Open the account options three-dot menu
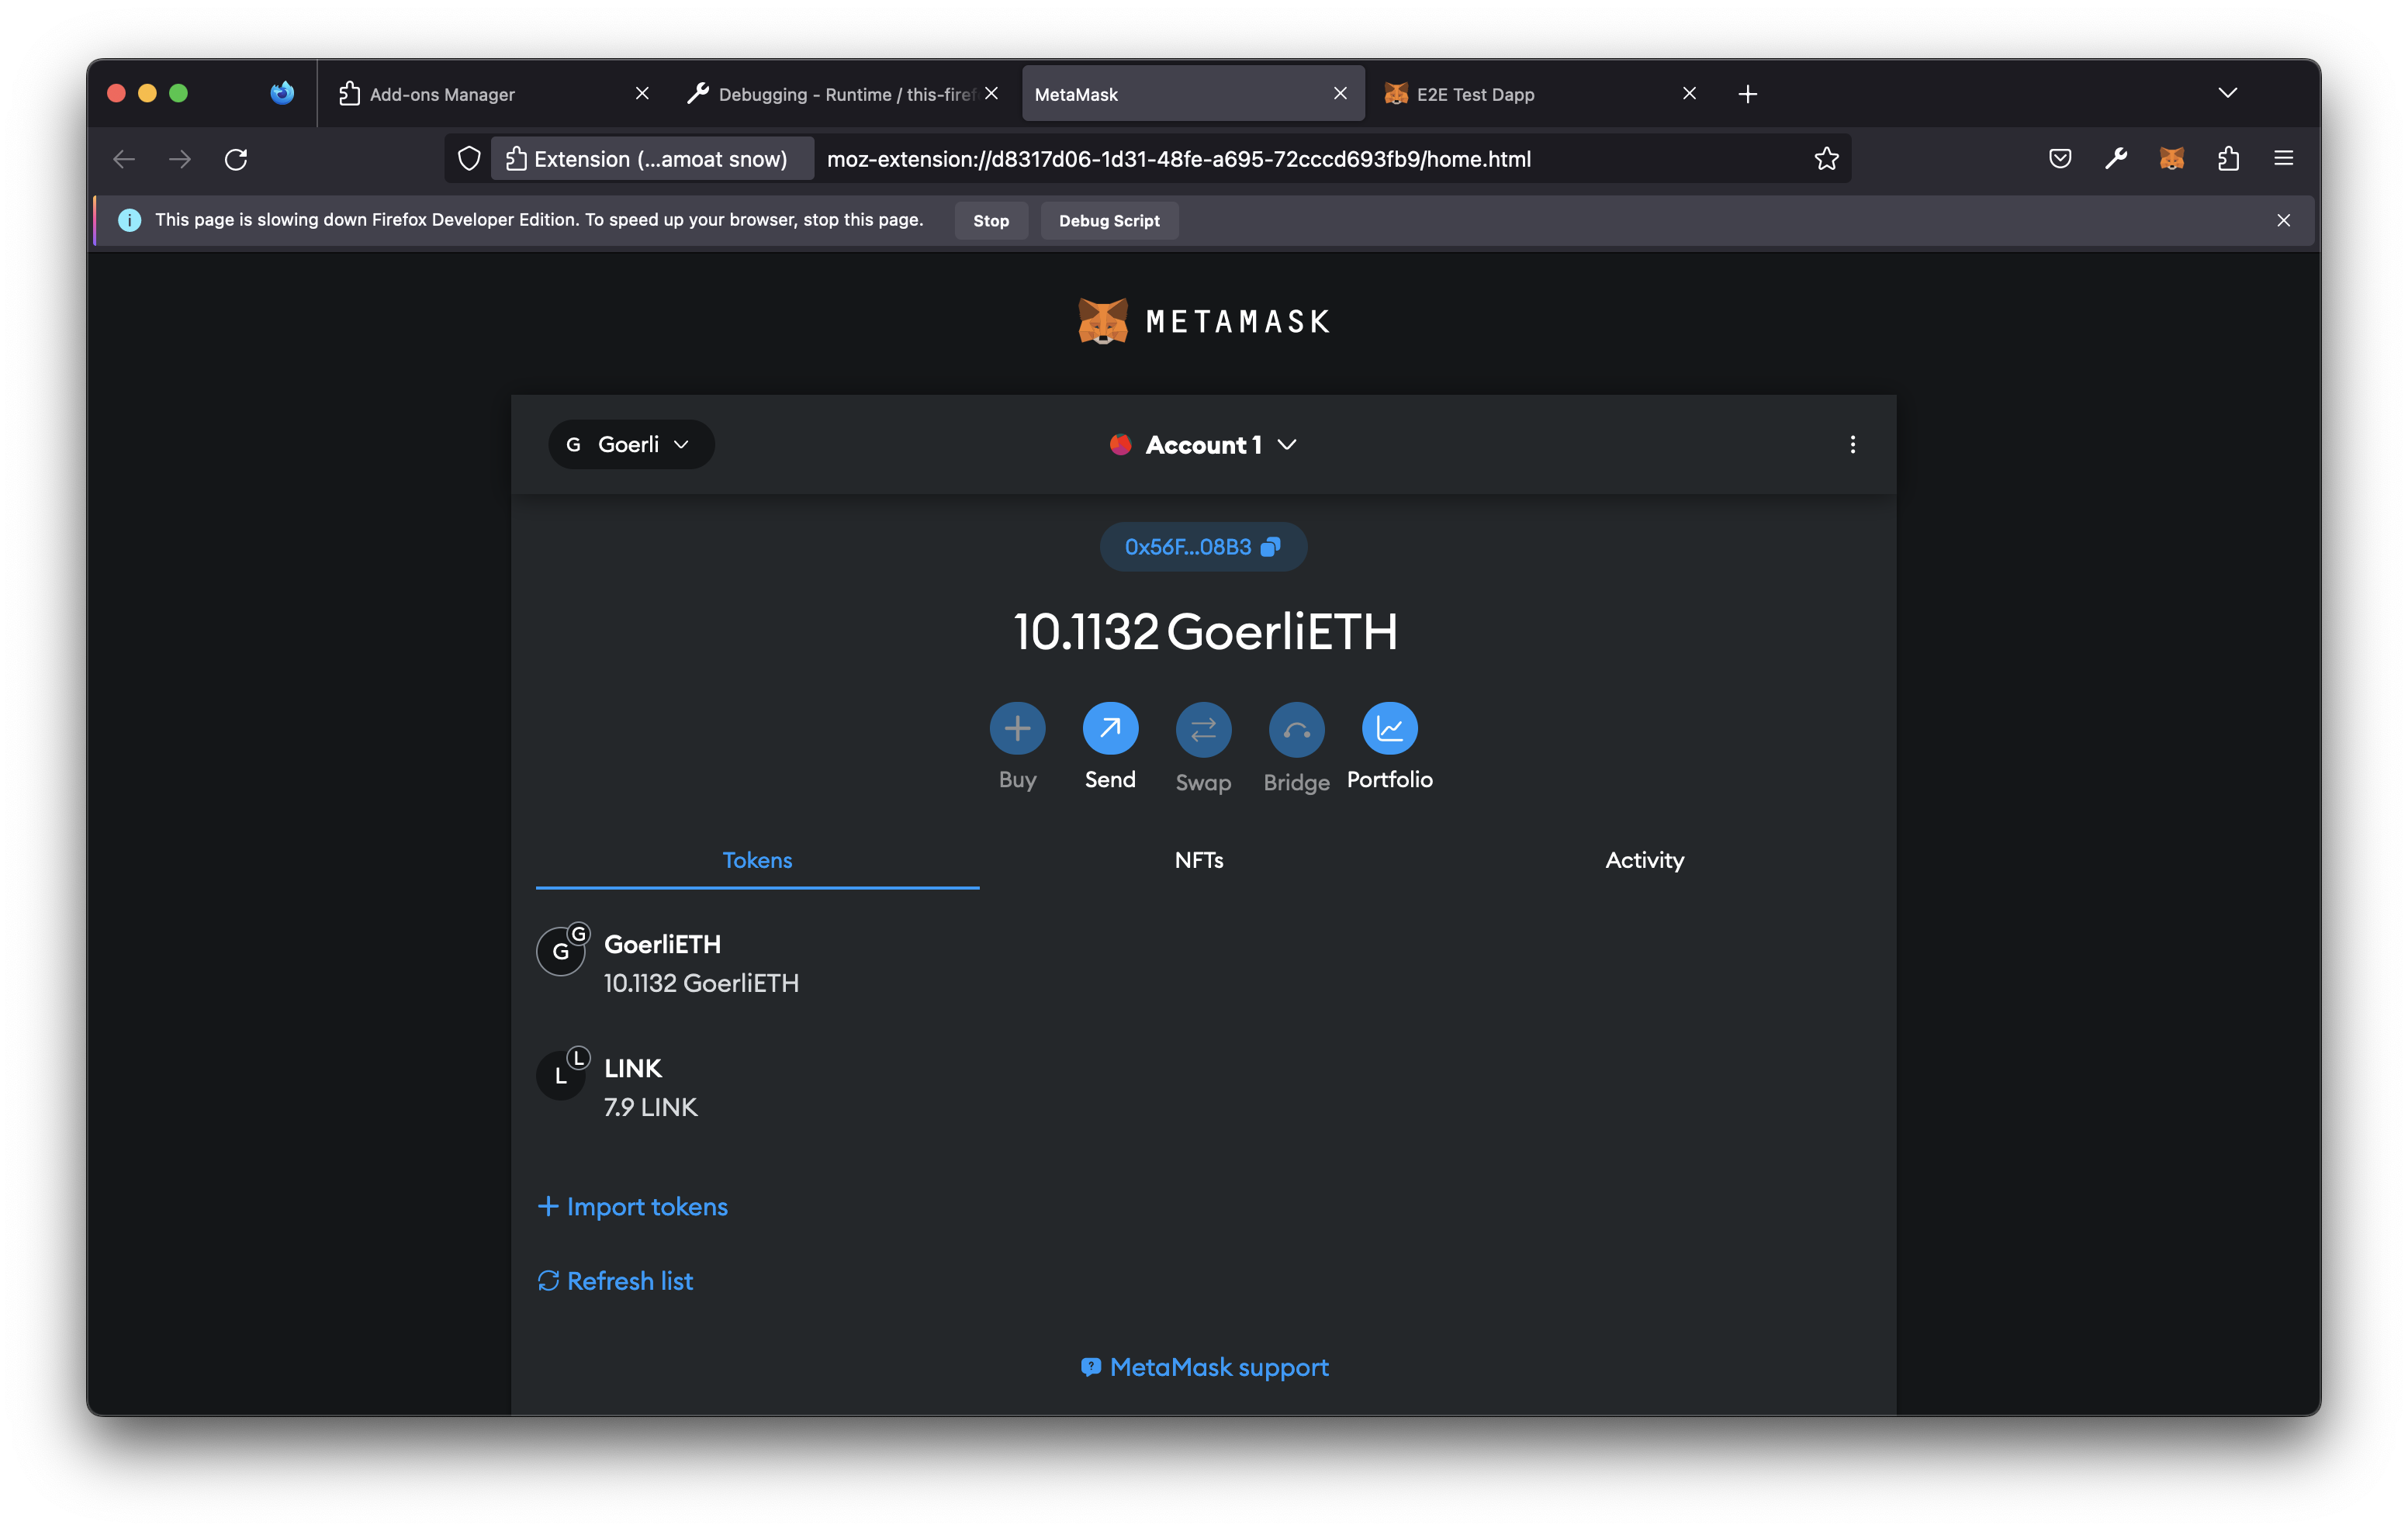This screenshot has width=2408, height=1531. tap(1852, 444)
